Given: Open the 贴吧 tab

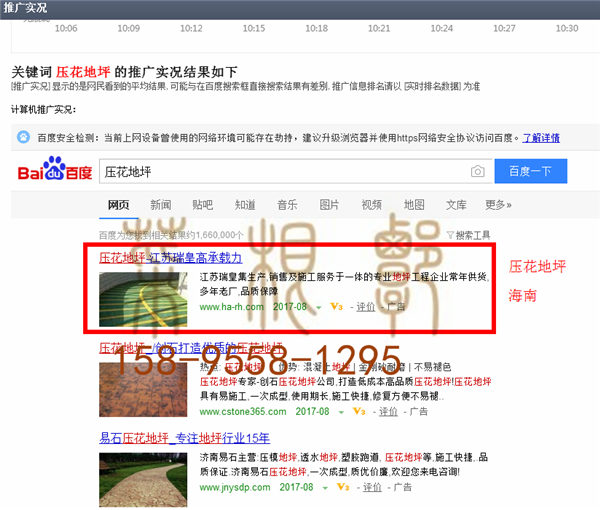Looking at the screenshot, I should 202,205.
